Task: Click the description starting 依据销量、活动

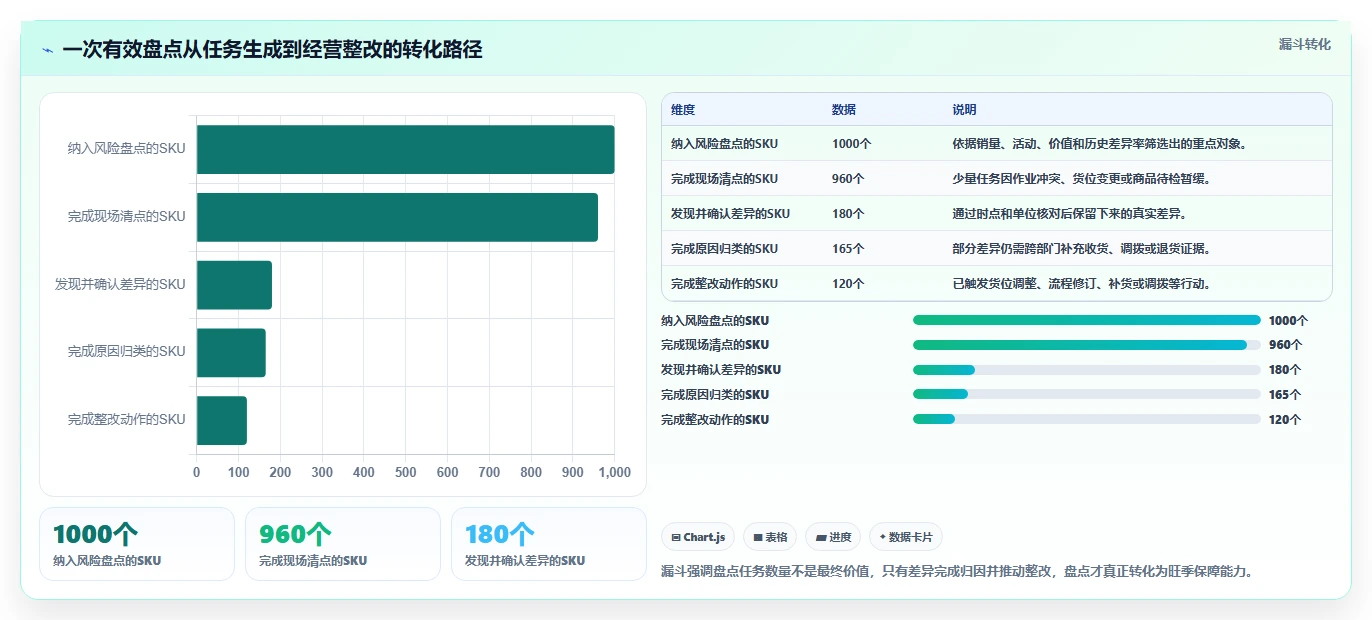Action: pos(1100,144)
